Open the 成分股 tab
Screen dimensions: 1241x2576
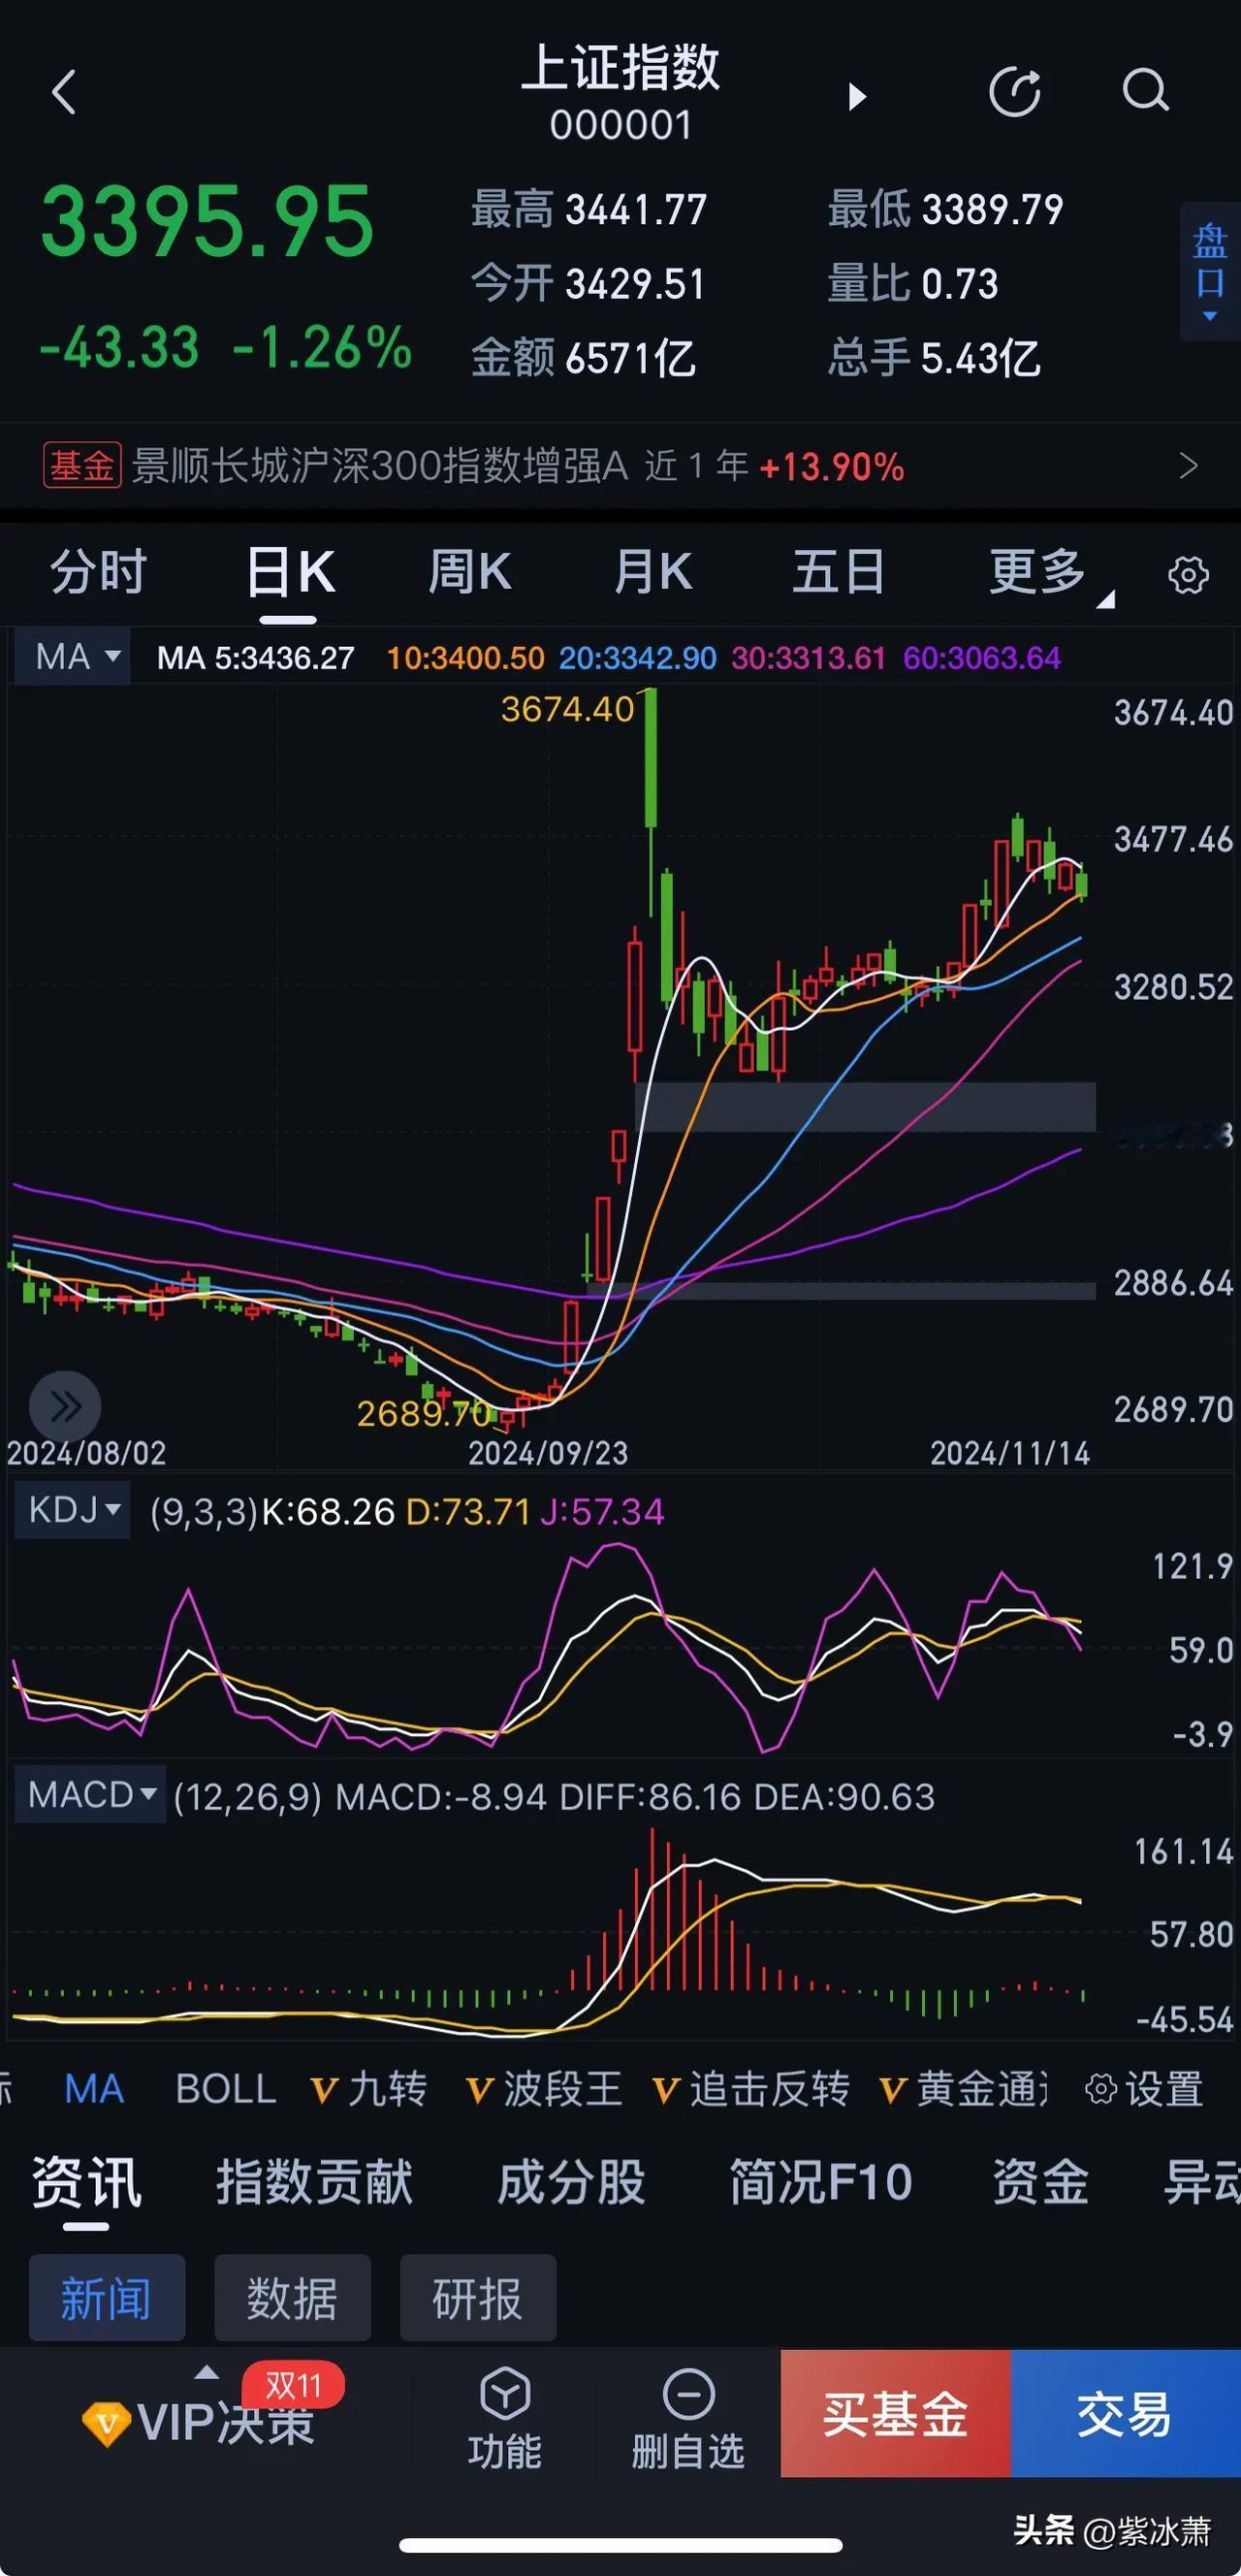coord(571,2182)
